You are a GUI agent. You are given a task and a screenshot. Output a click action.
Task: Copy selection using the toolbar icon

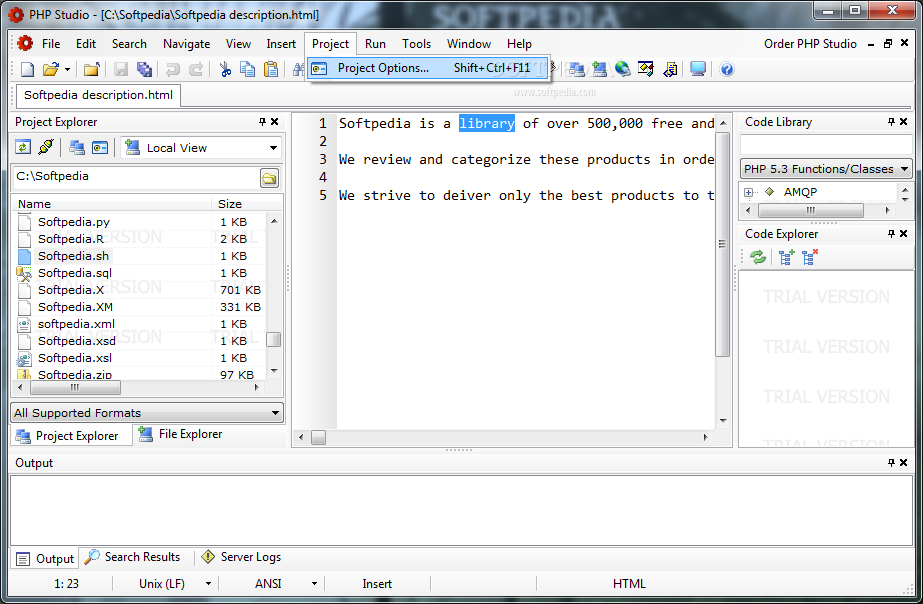(x=248, y=69)
